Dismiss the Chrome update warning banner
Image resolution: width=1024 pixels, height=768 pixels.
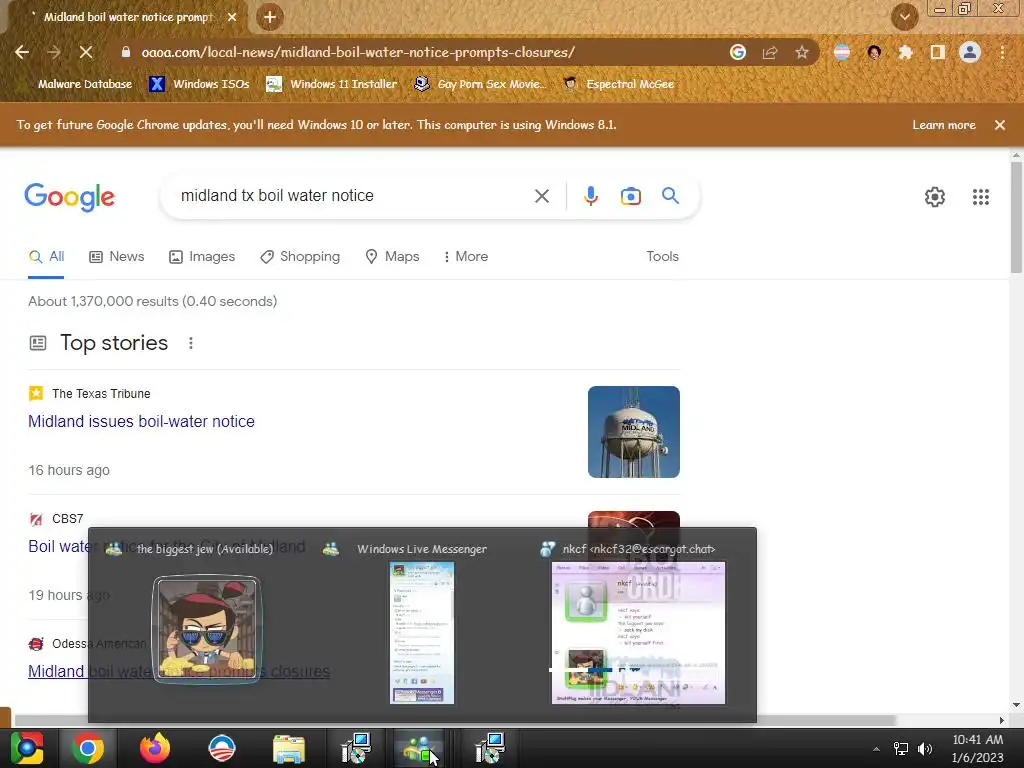click(1000, 125)
